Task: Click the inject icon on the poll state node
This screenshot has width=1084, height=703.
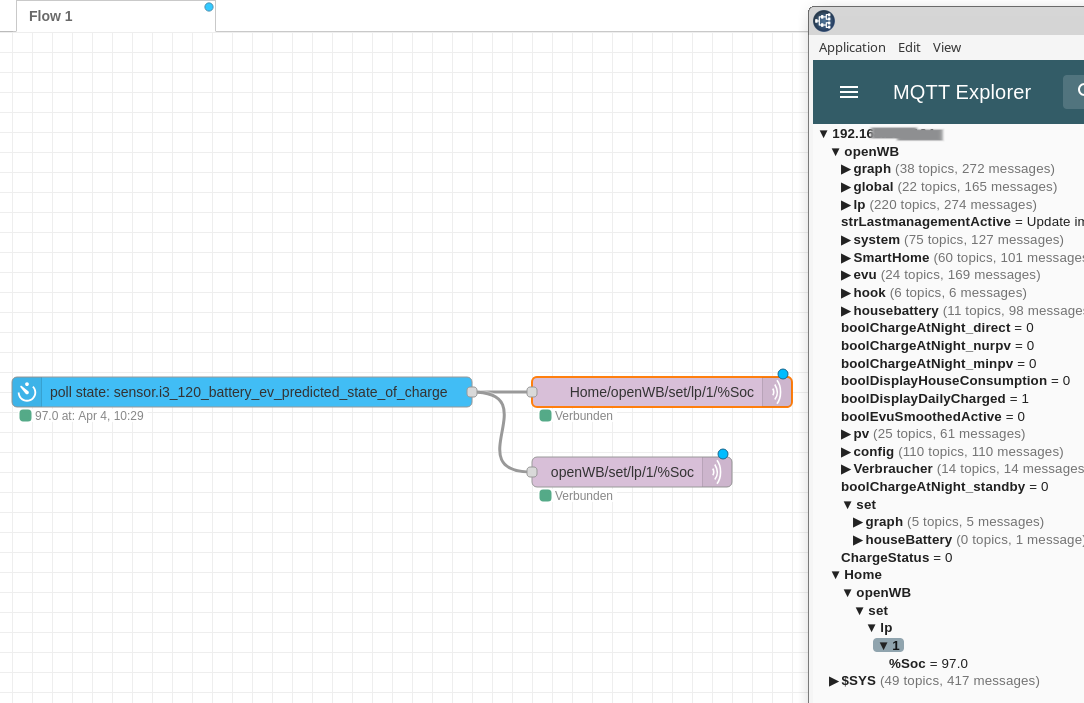Action: [26, 391]
